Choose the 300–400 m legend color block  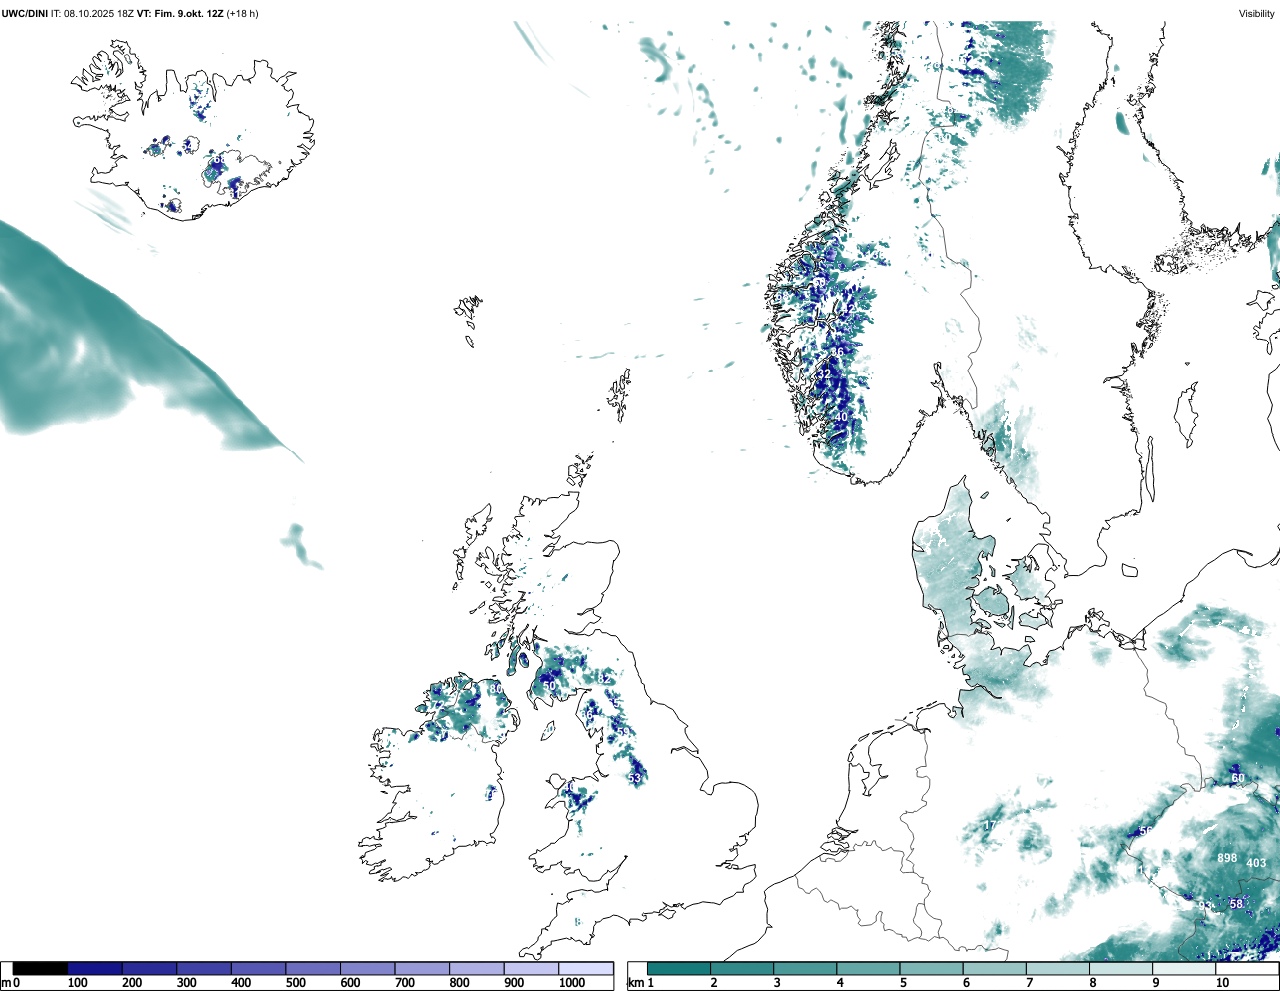[204, 969]
